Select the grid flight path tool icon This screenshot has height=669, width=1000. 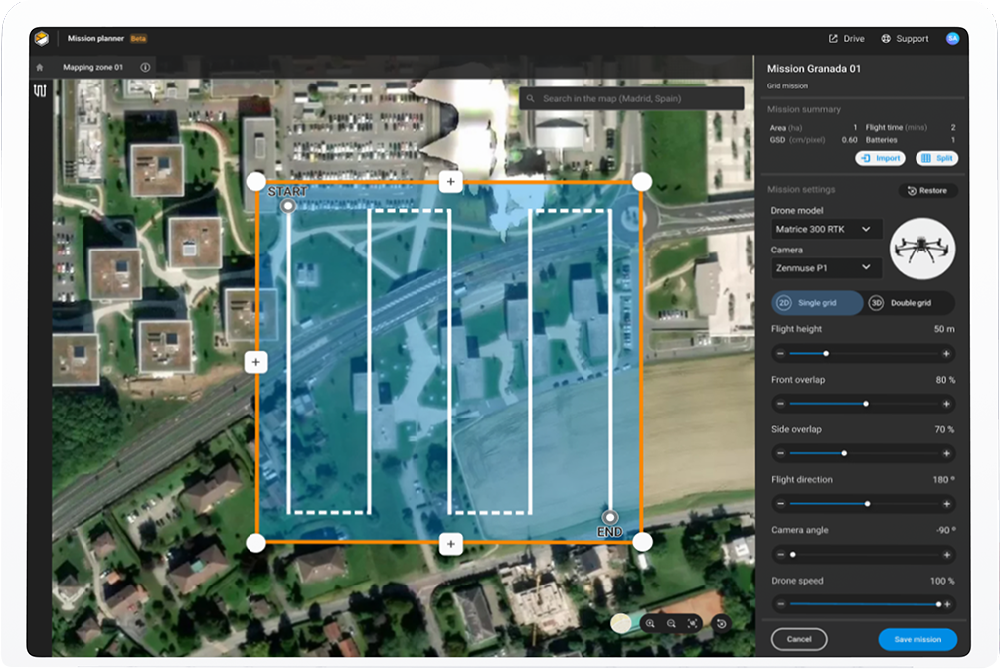coord(40,91)
